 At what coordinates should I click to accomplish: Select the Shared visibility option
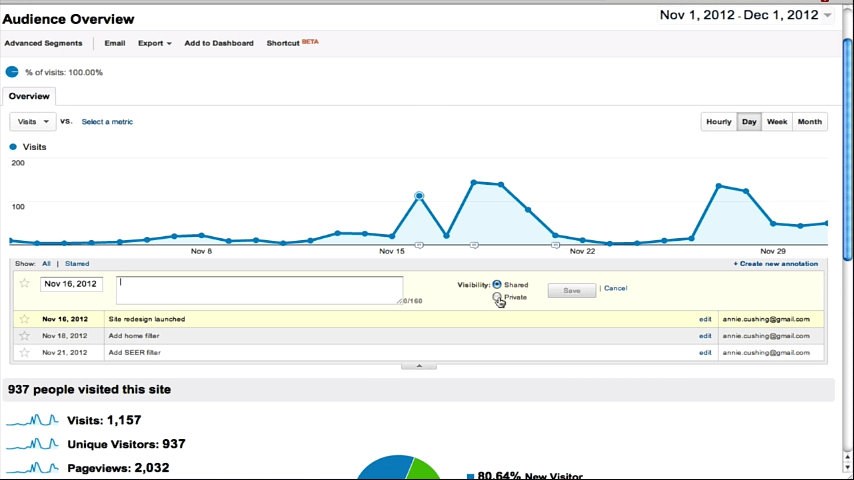click(497, 285)
